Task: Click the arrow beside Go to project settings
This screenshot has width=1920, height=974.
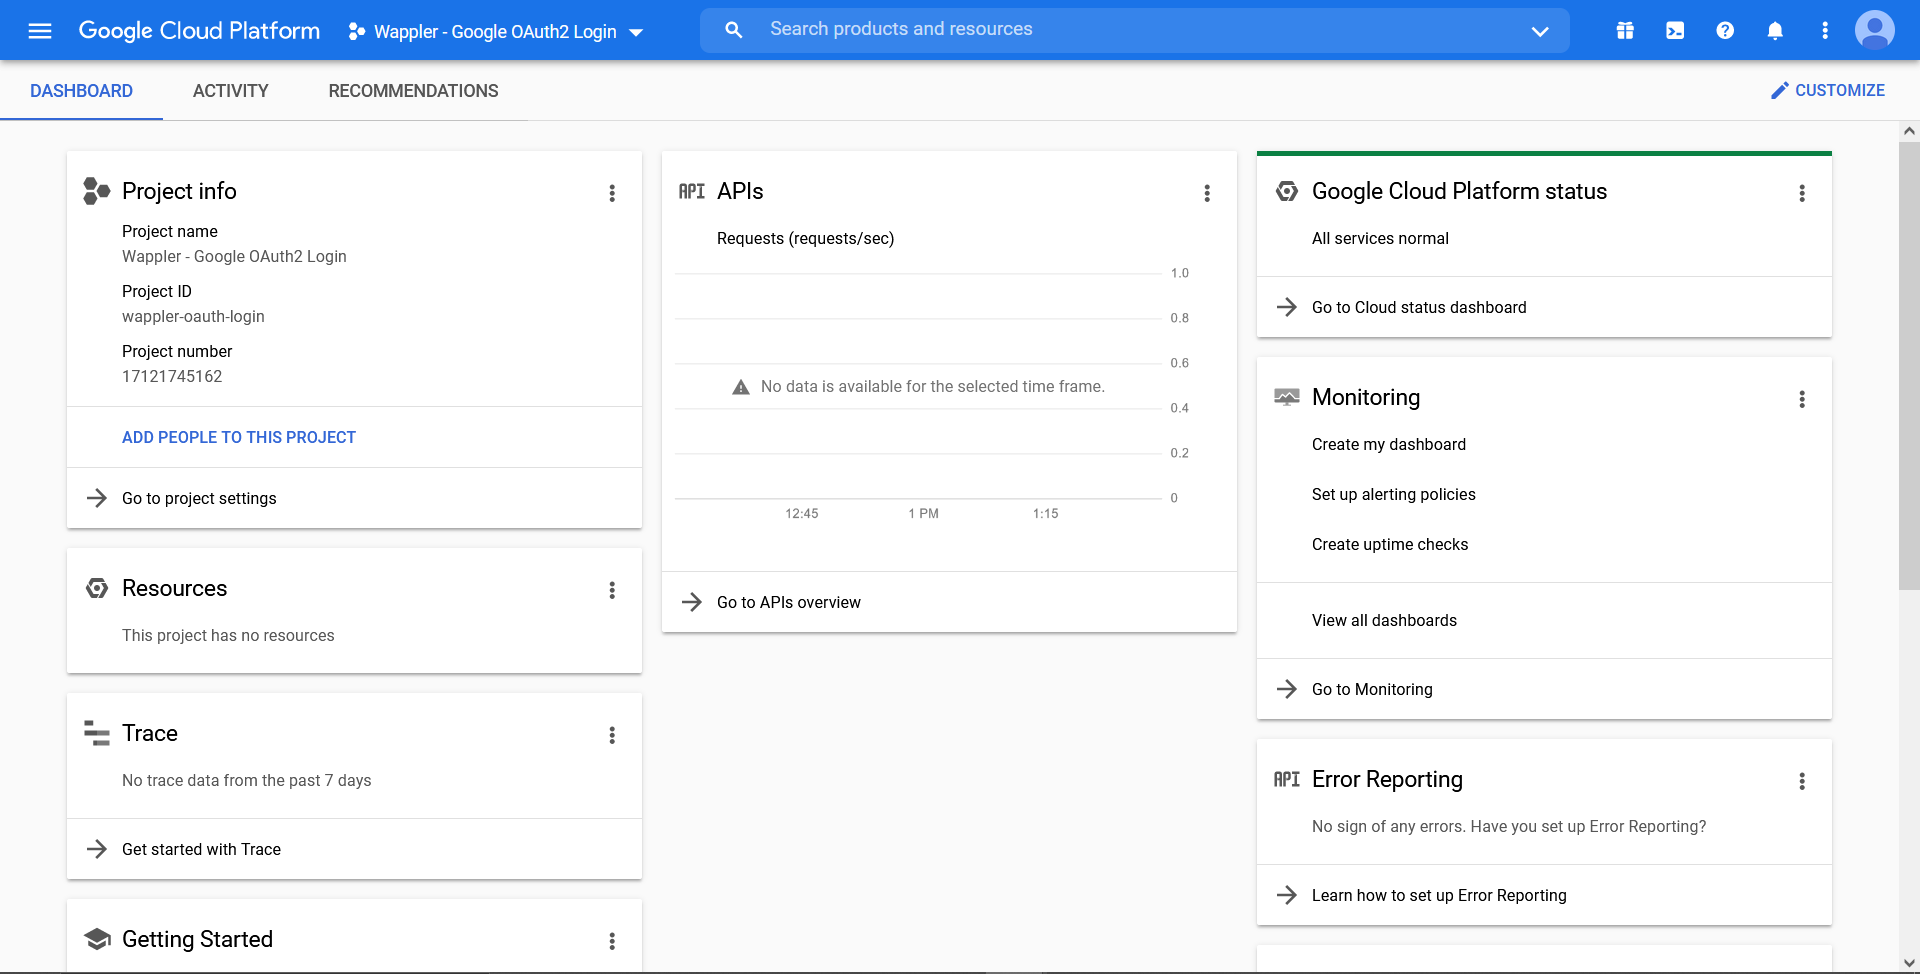Action: point(97,498)
